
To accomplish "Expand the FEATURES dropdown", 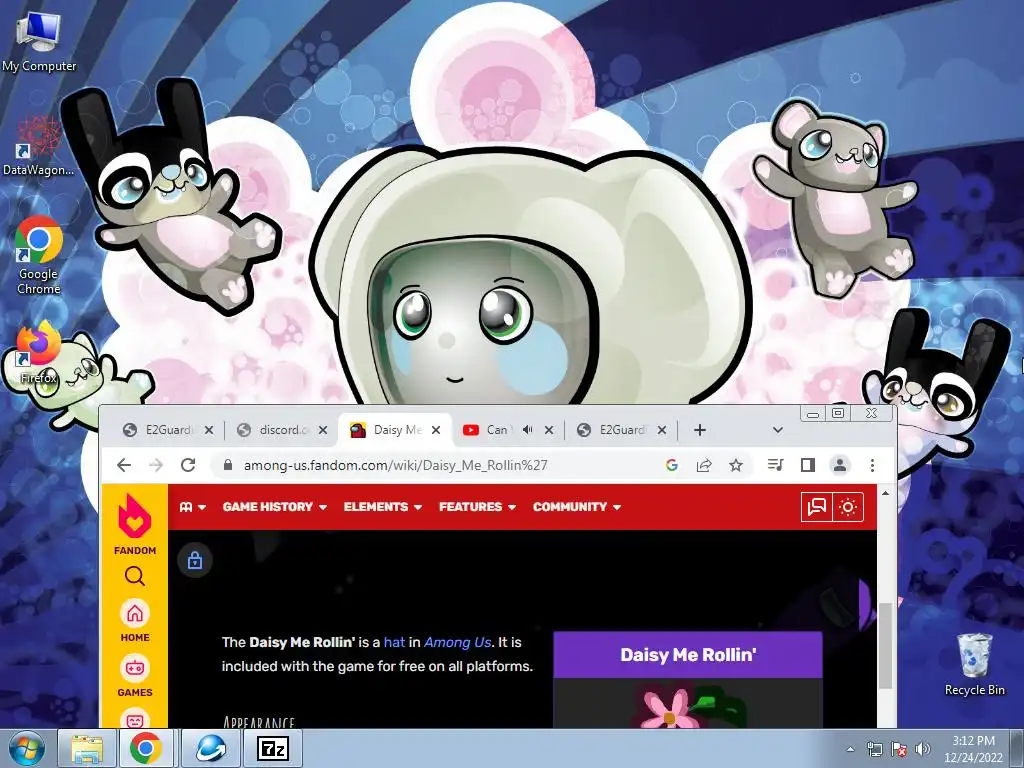I will point(477,507).
